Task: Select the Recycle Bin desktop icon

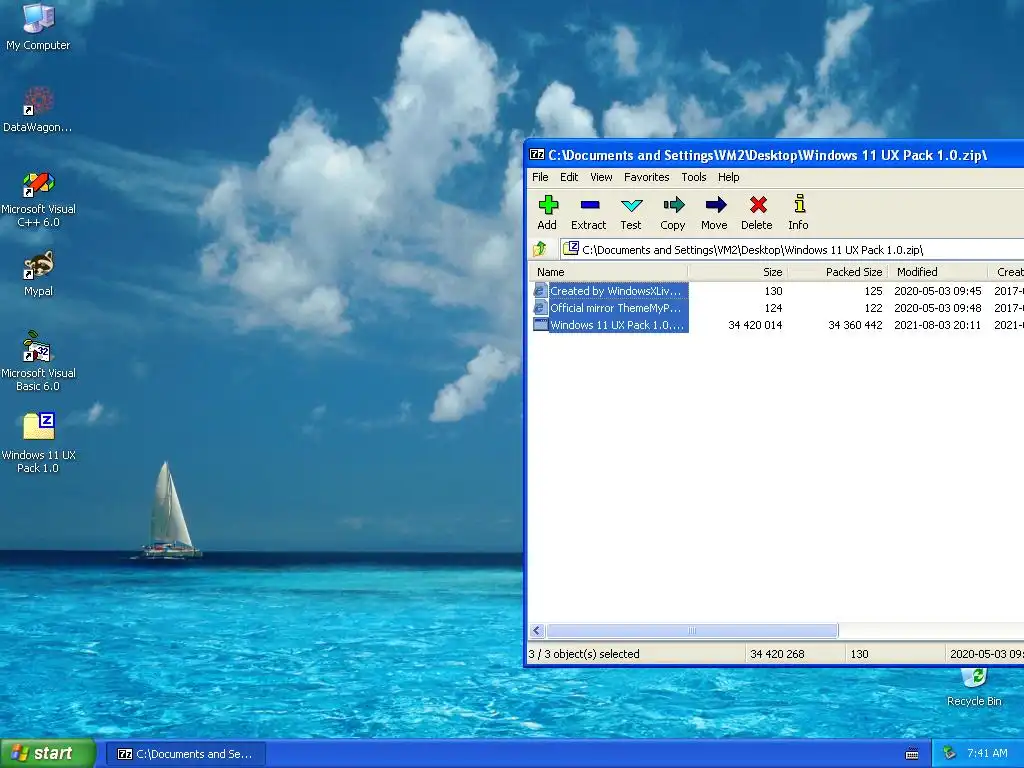Action: (974, 679)
